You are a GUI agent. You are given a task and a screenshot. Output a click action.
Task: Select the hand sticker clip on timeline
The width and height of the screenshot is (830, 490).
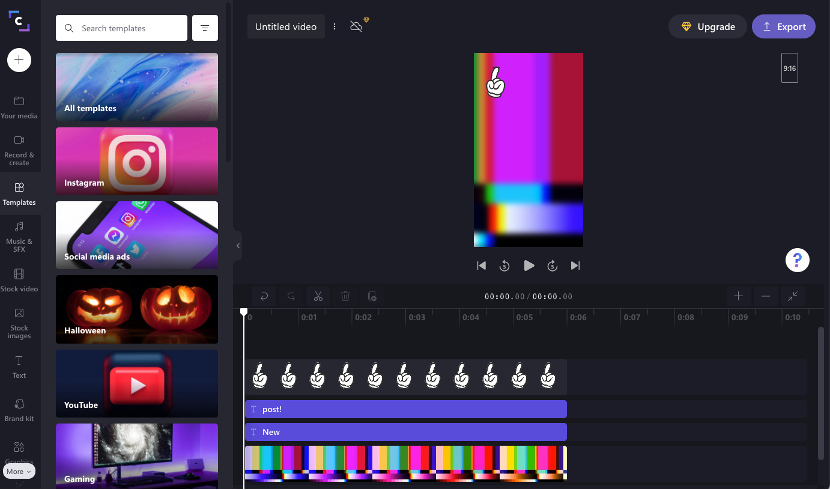(405, 377)
